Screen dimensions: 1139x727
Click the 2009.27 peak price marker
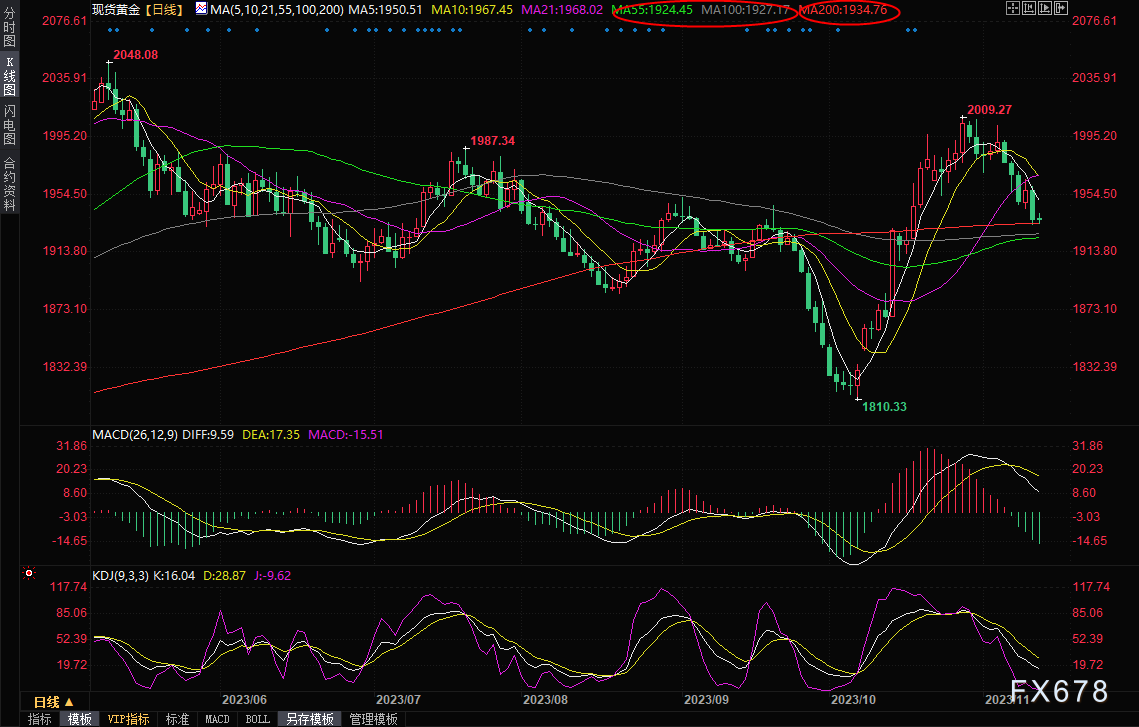pyautogui.click(x=989, y=110)
